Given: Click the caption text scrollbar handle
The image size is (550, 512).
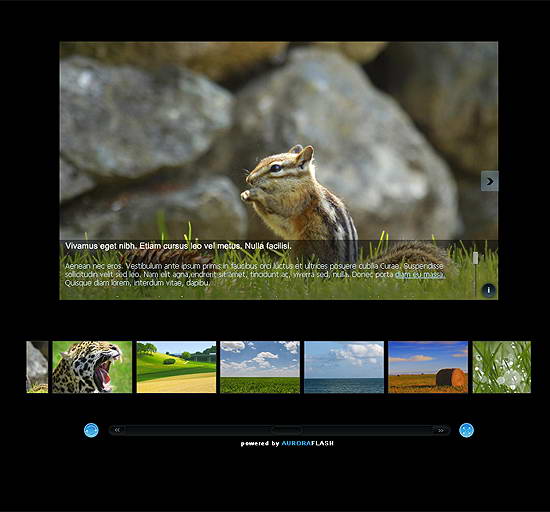Looking at the screenshot, I should click(x=475, y=258).
